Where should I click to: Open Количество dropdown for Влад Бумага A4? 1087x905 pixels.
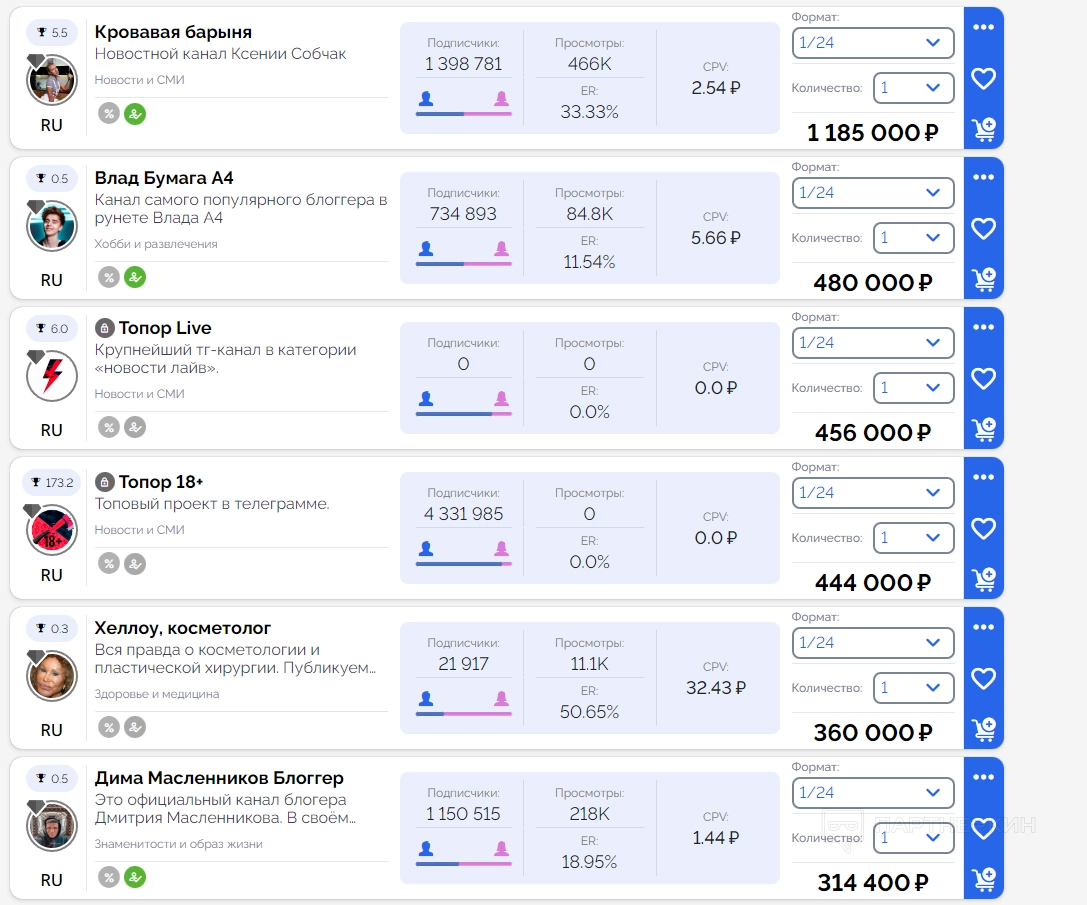pyautogui.click(x=912, y=238)
